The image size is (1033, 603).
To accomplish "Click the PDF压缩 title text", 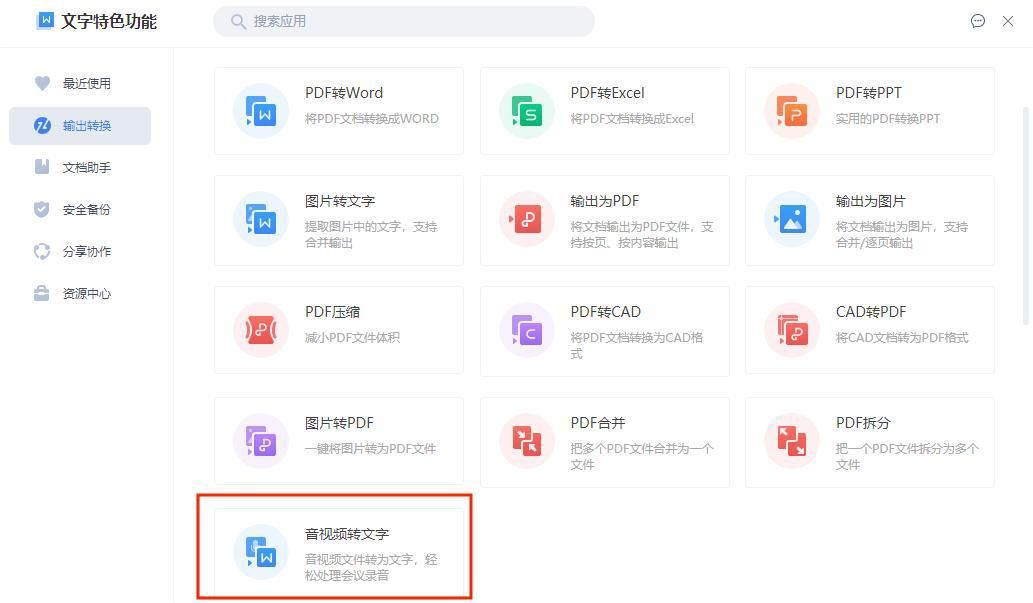I will pos(332,312).
